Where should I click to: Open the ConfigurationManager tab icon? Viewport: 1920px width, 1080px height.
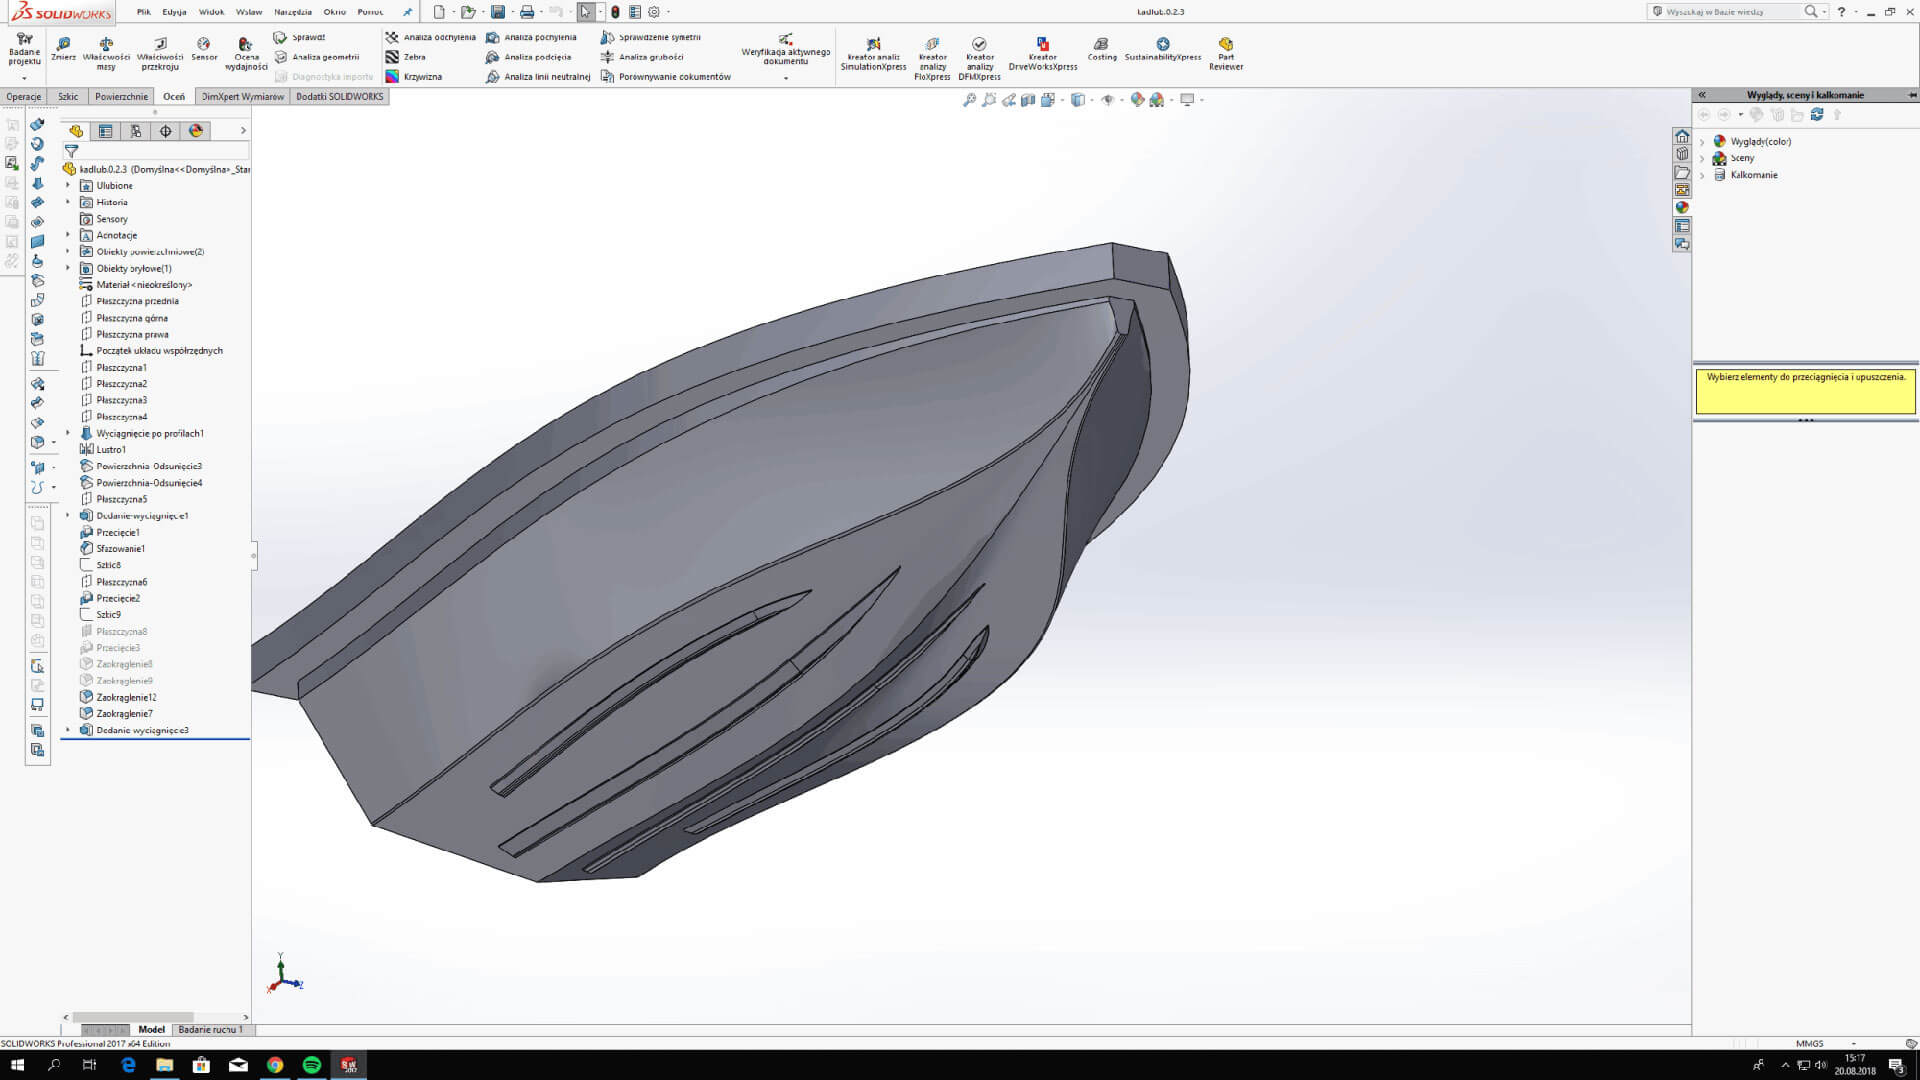(x=135, y=131)
